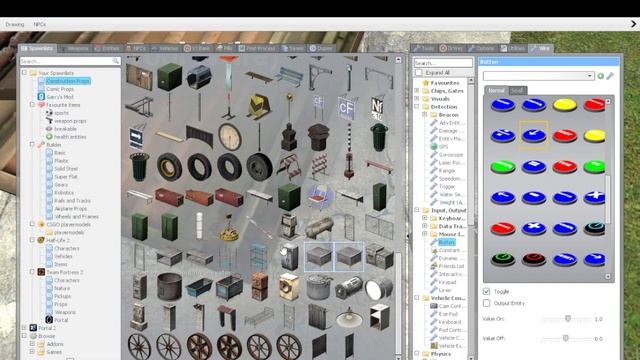Select the gas pump prop
The height and width of the screenshot is (360, 640).
tap(289, 226)
